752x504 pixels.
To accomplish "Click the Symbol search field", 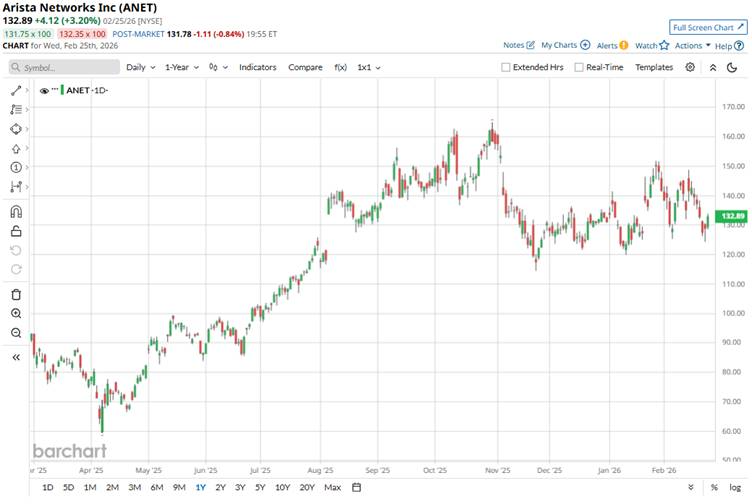I will (64, 68).
